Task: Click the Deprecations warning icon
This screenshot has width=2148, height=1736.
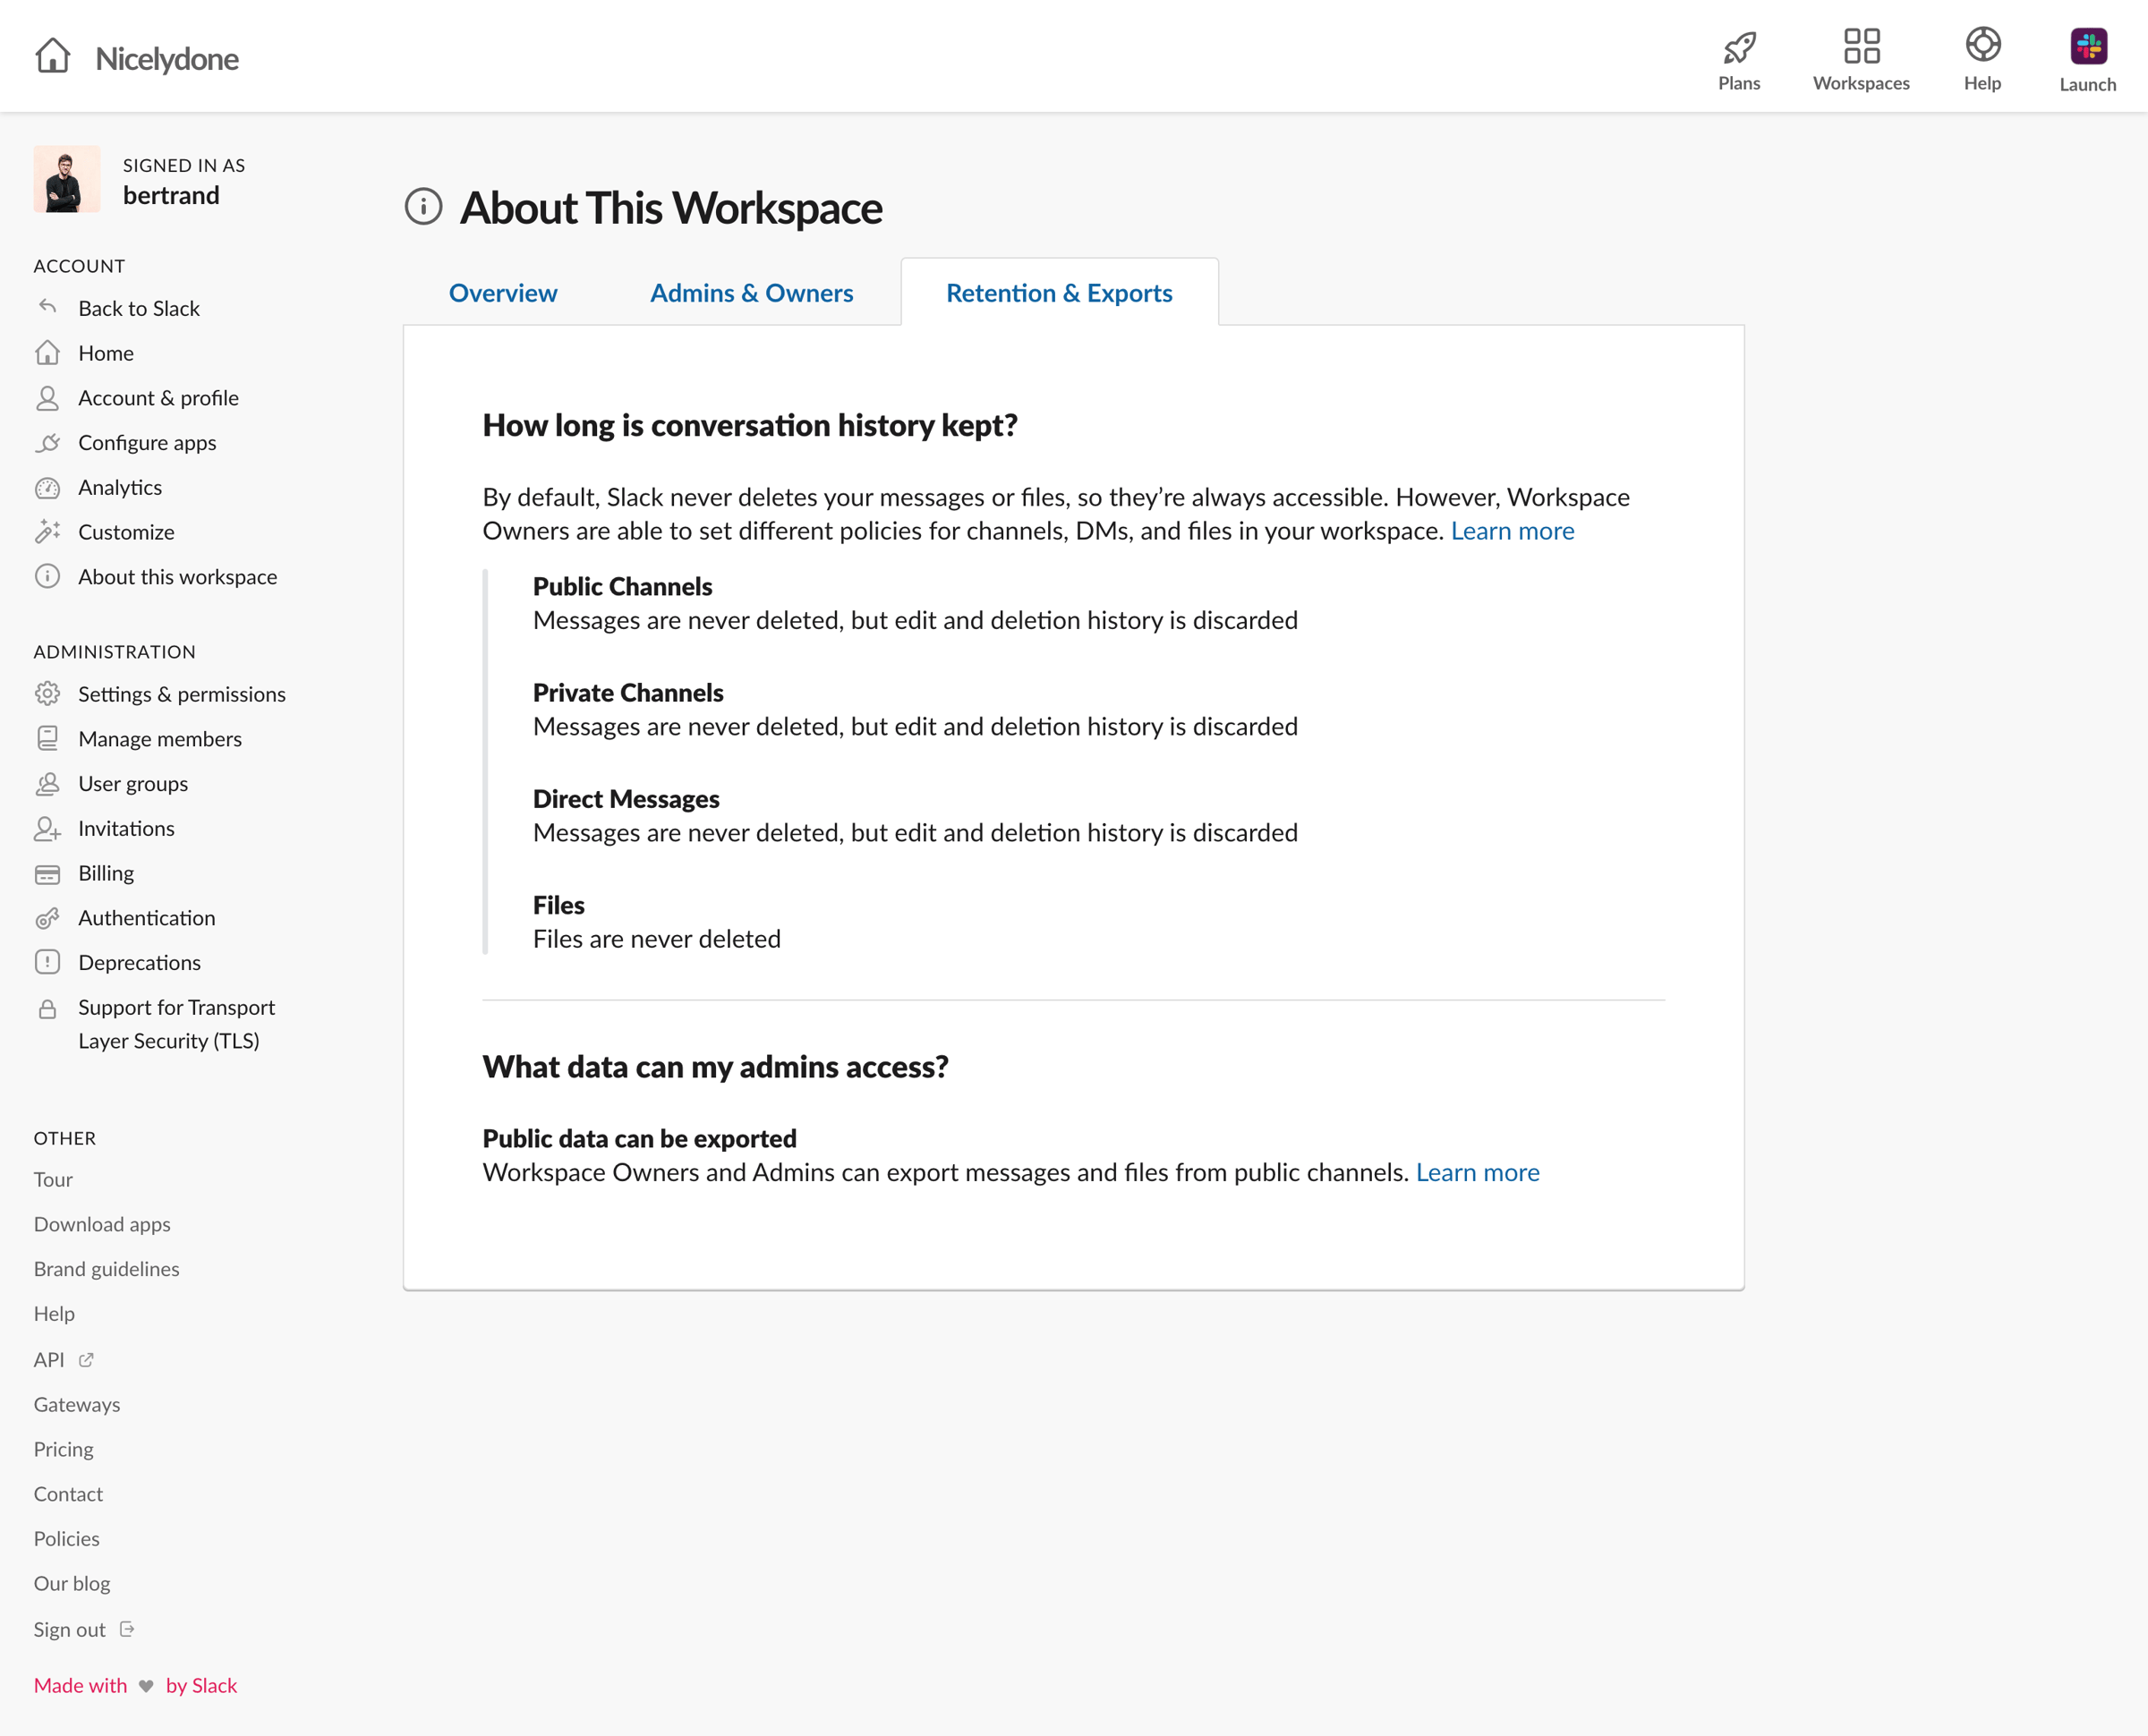Action: [47, 962]
